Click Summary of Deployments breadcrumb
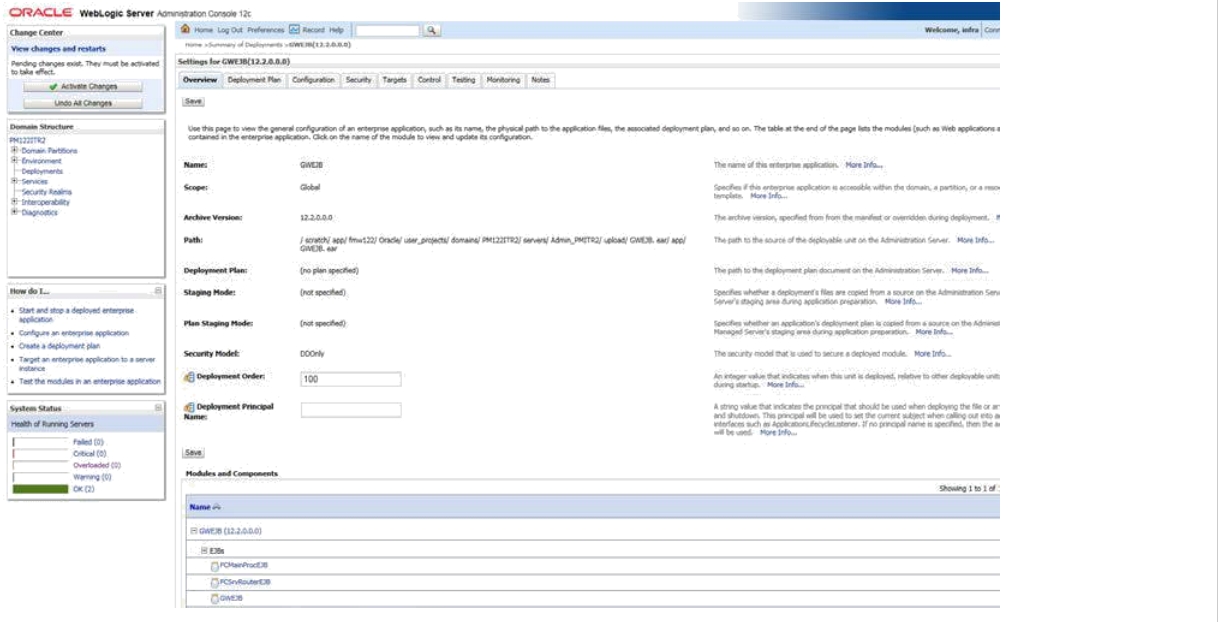Viewport: 1218px width, 622px height. (x=245, y=45)
